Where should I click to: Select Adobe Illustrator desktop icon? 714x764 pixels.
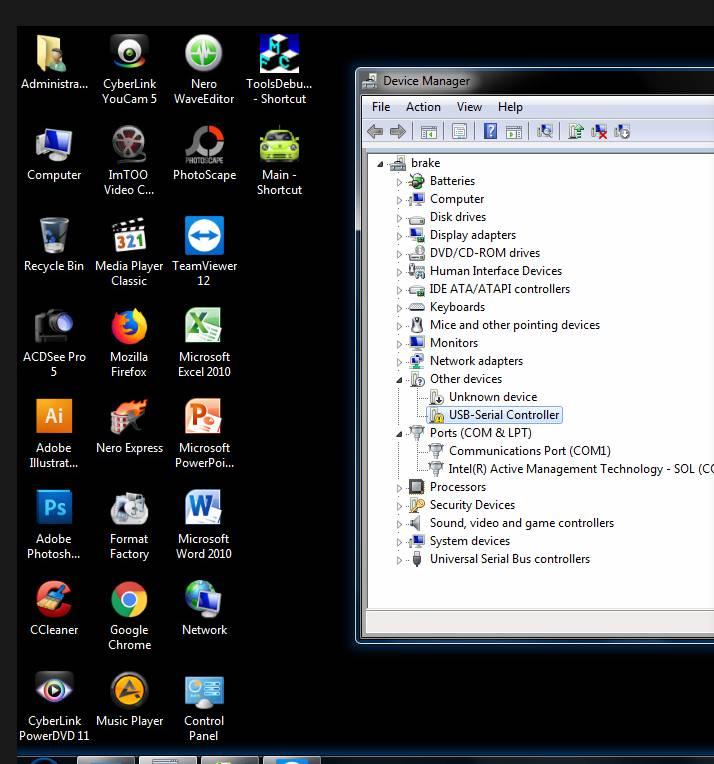(54, 434)
